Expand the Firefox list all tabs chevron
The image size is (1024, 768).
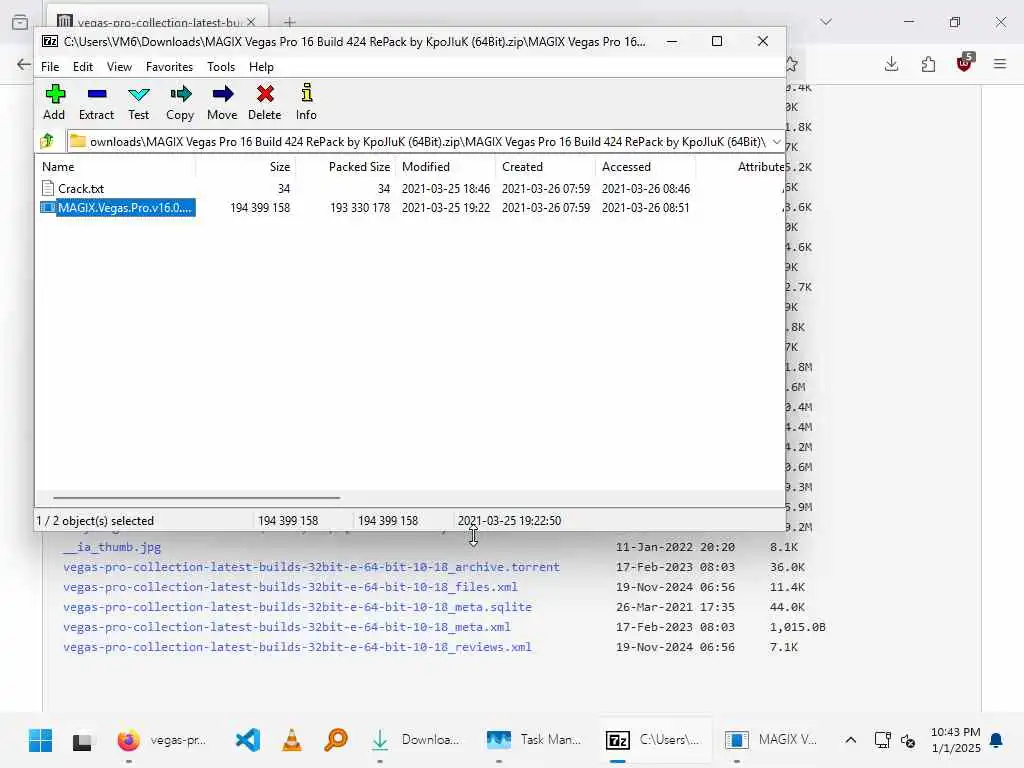826,22
